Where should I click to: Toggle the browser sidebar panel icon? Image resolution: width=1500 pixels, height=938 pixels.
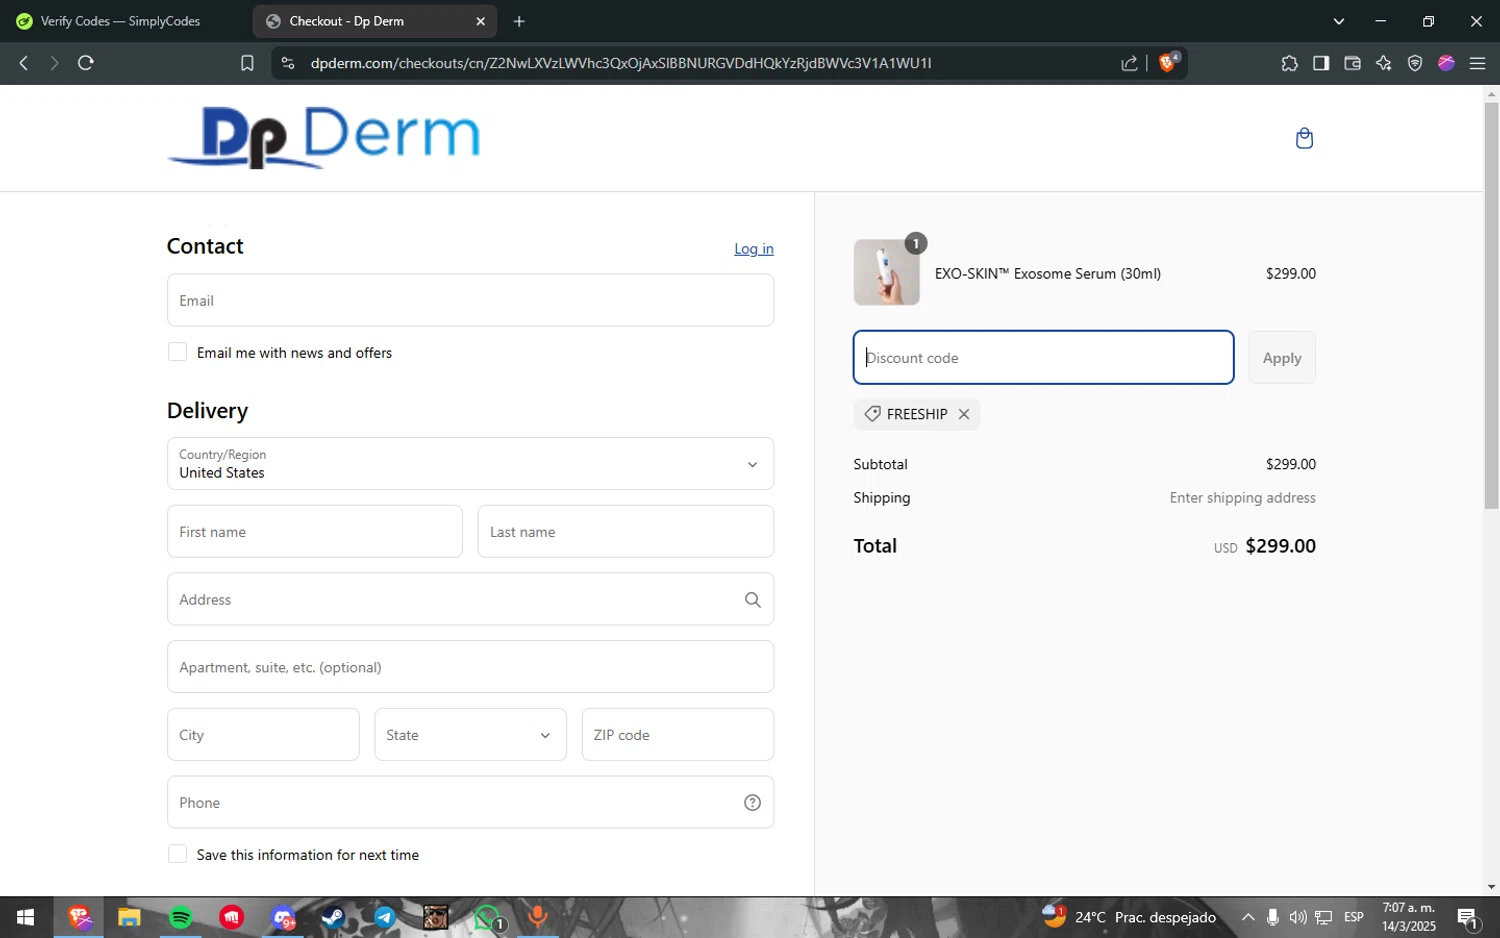pyautogui.click(x=1321, y=63)
